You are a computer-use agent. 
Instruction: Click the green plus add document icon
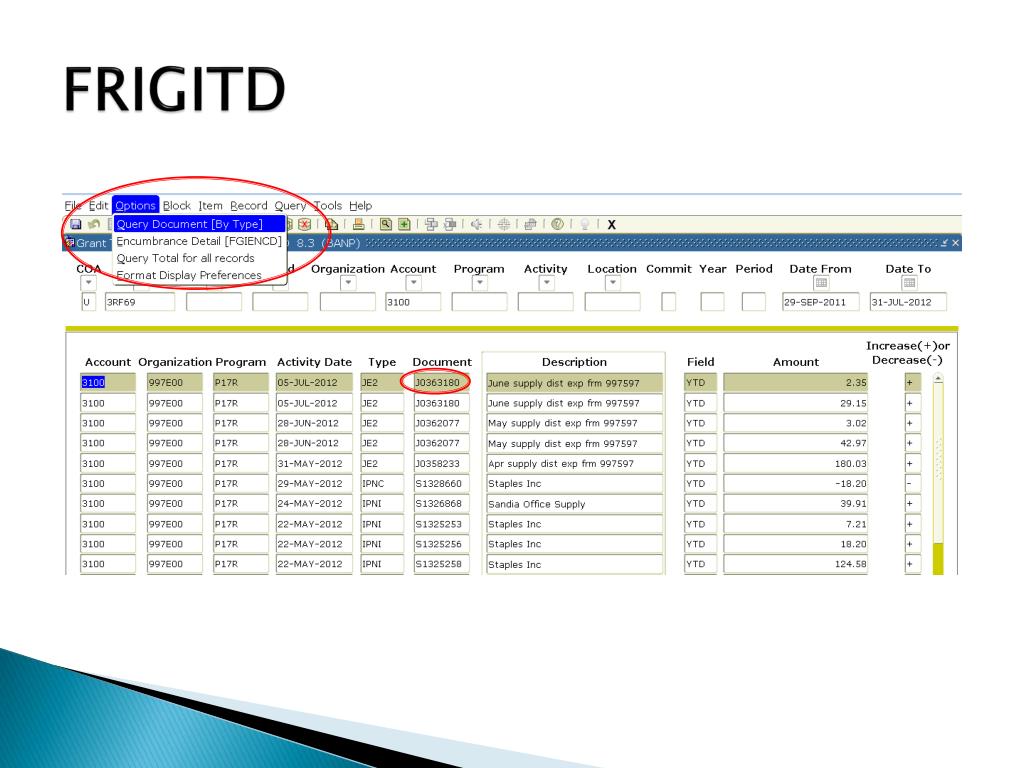pos(404,224)
